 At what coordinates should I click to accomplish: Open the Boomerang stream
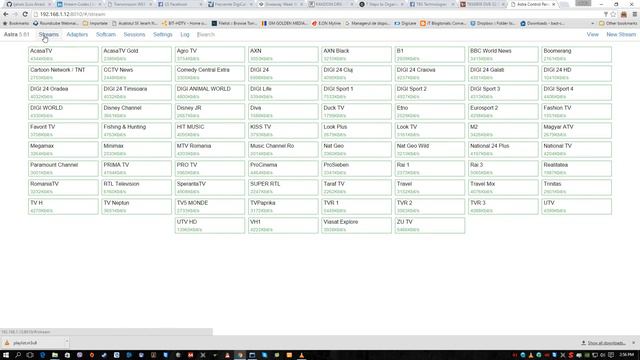click(x=577, y=54)
